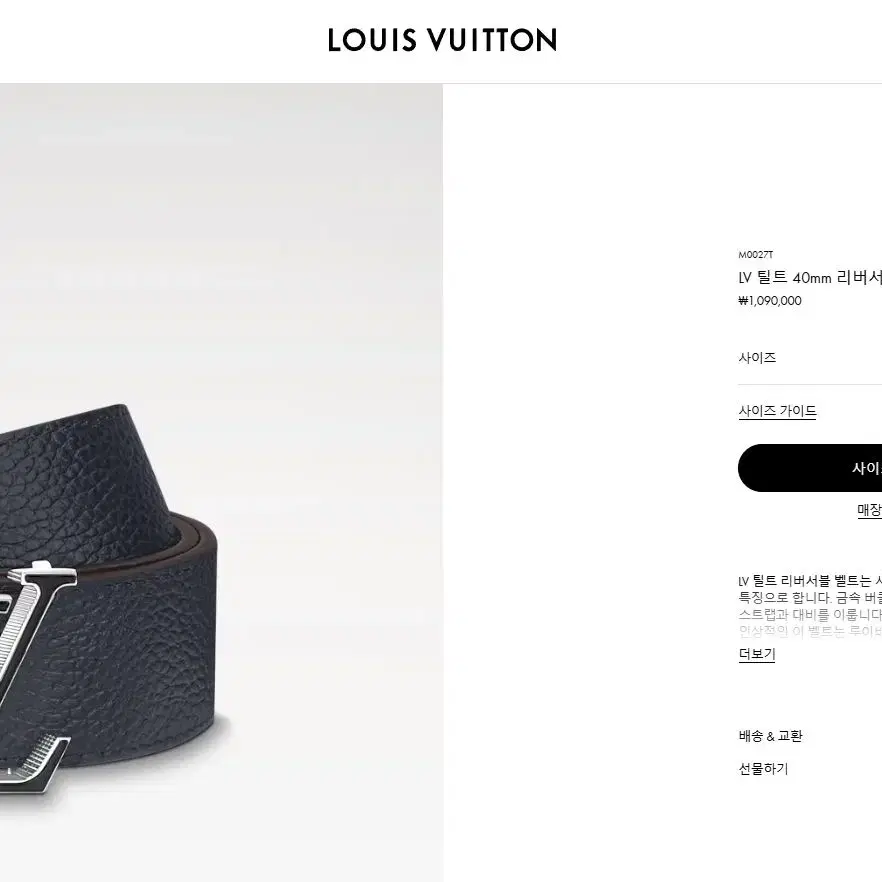Select the product code M0027T
The height and width of the screenshot is (882, 882).
coord(755,255)
